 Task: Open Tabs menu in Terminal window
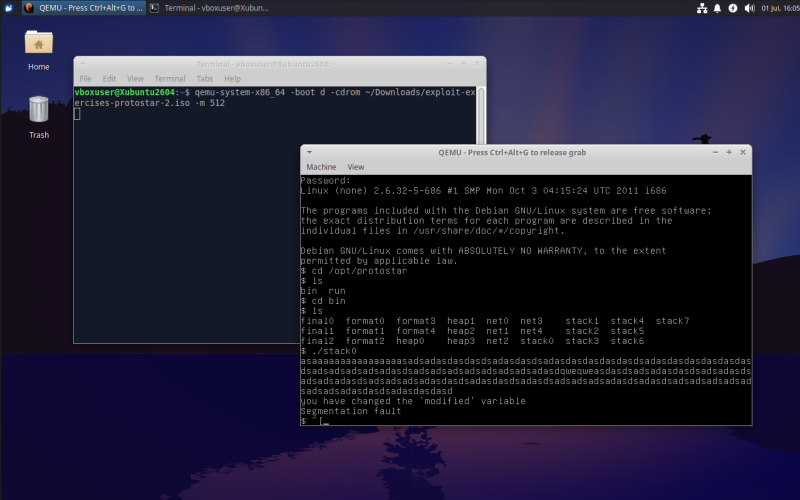205,79
